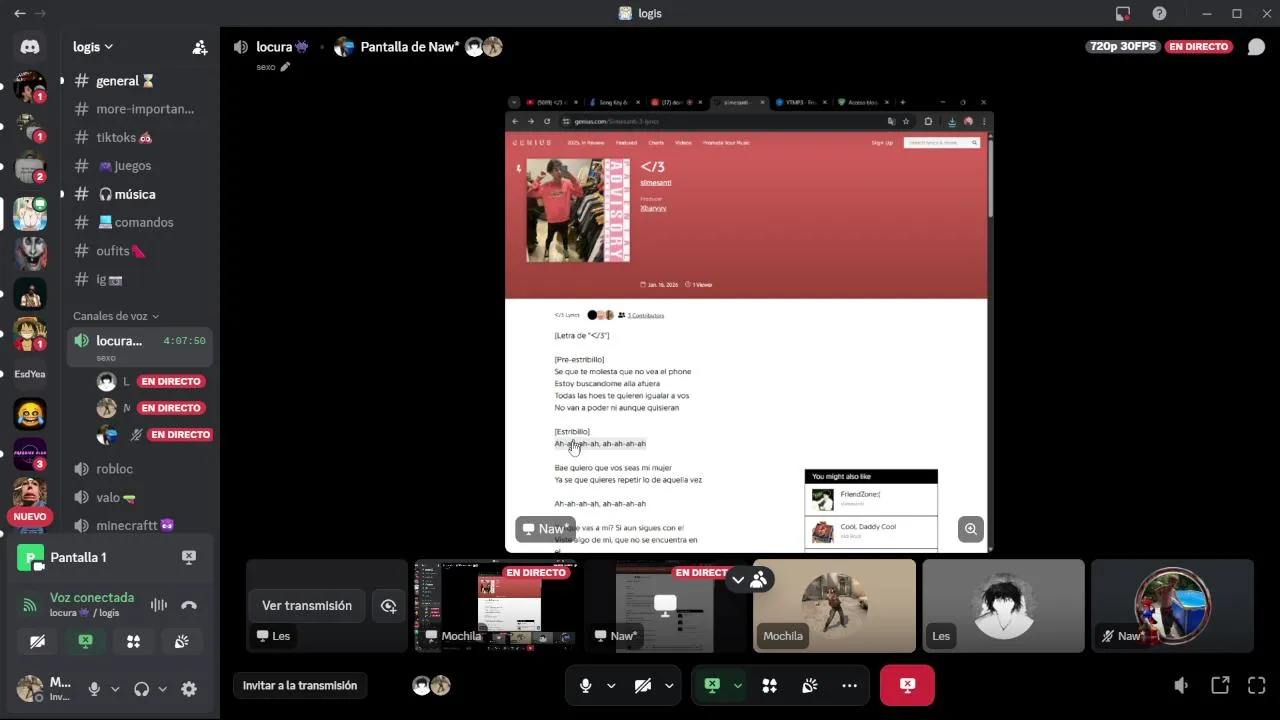The height and width of the screenshot is (720, 1280).
Task: Show chat panel via speech bubble icon
Action: click(1256, 47)
